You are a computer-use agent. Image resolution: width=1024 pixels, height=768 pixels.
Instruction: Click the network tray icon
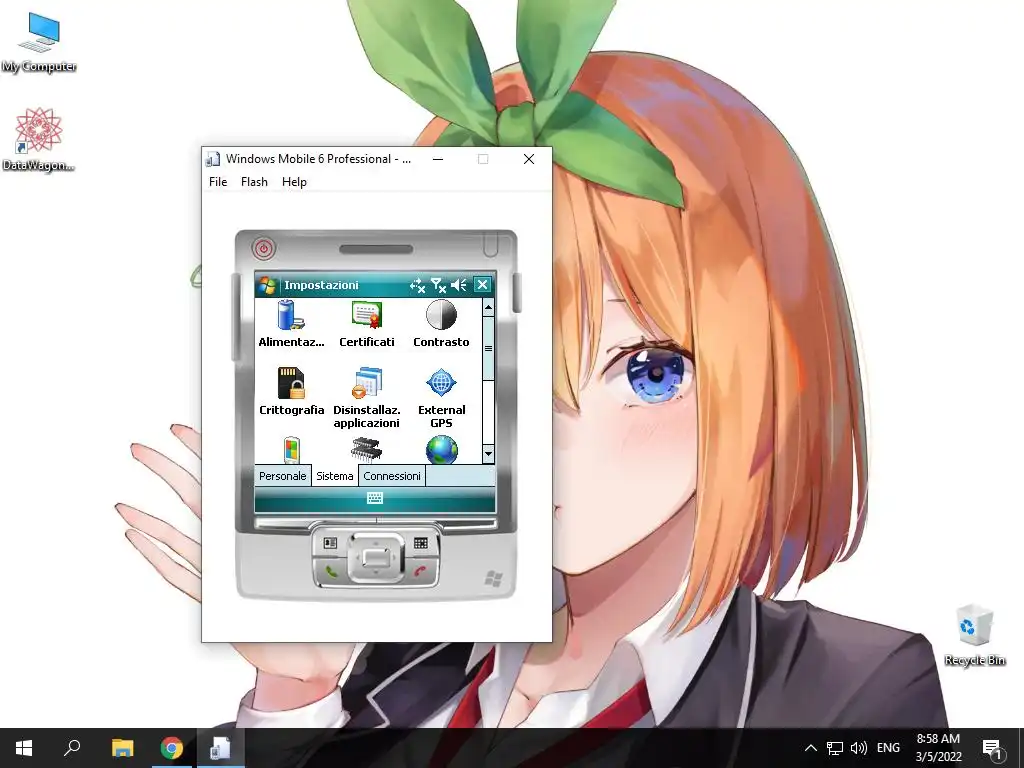coord(835,748)
